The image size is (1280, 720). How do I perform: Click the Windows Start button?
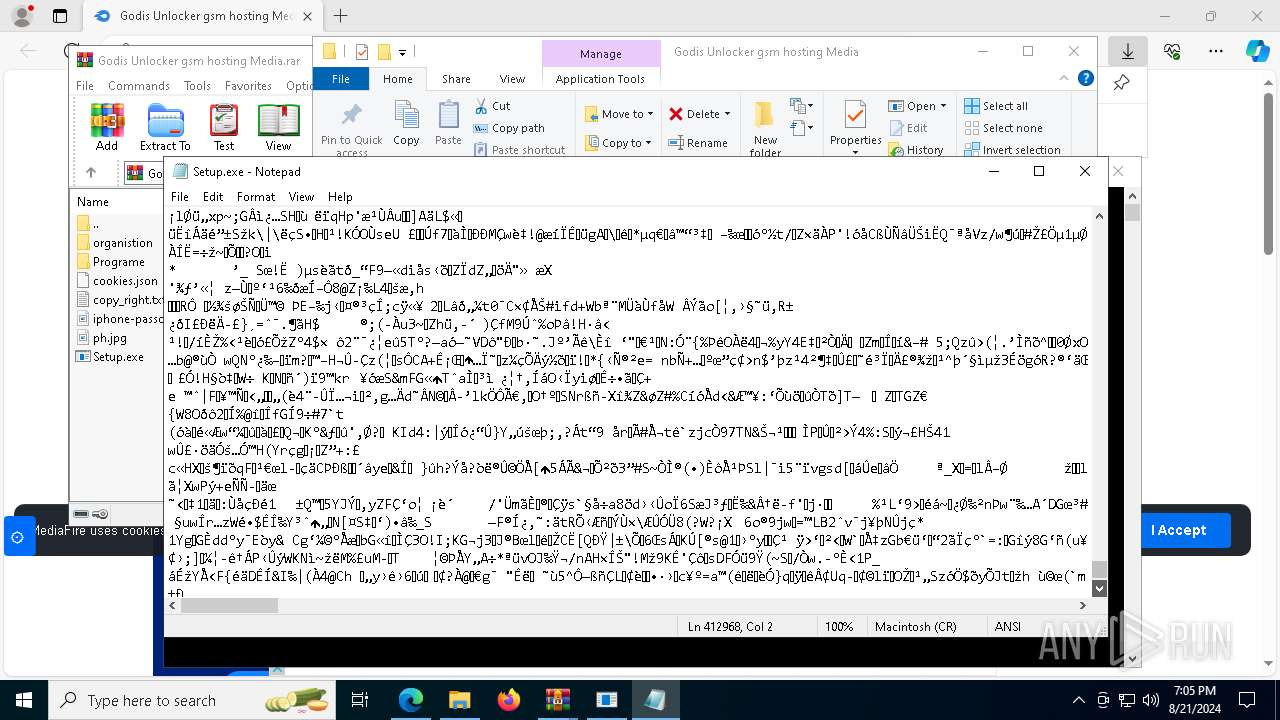coord(24,700)
